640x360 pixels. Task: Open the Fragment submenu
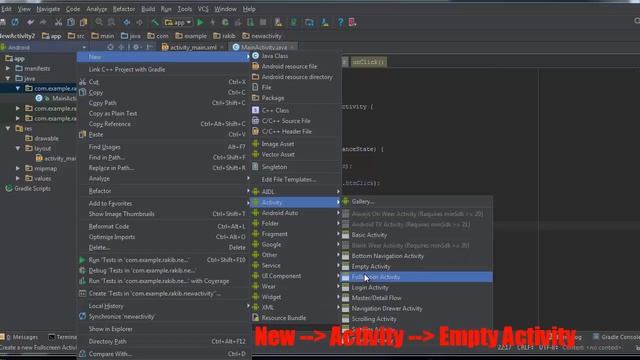point(296,234)
